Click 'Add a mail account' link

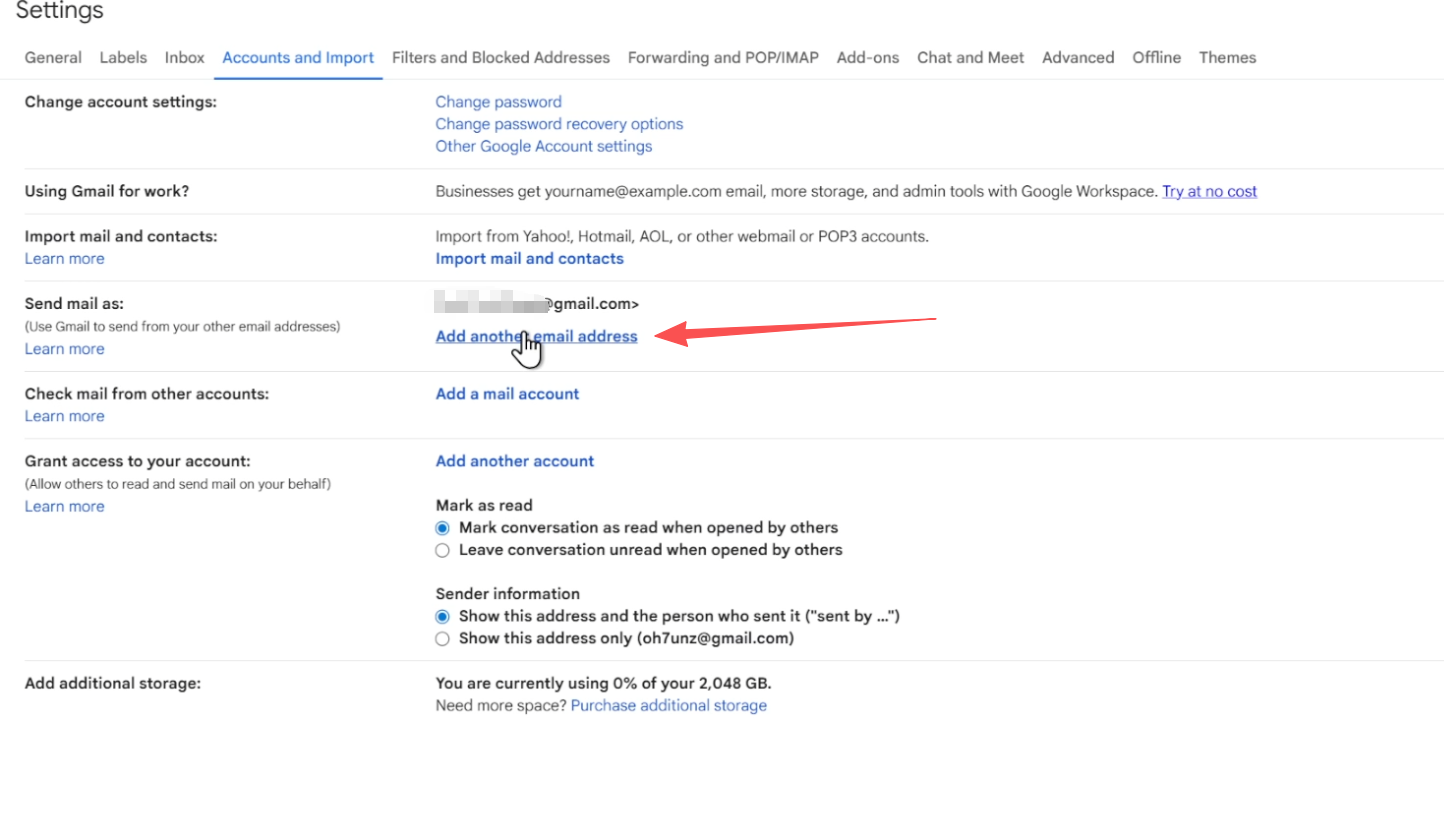(x=507, y=394)
